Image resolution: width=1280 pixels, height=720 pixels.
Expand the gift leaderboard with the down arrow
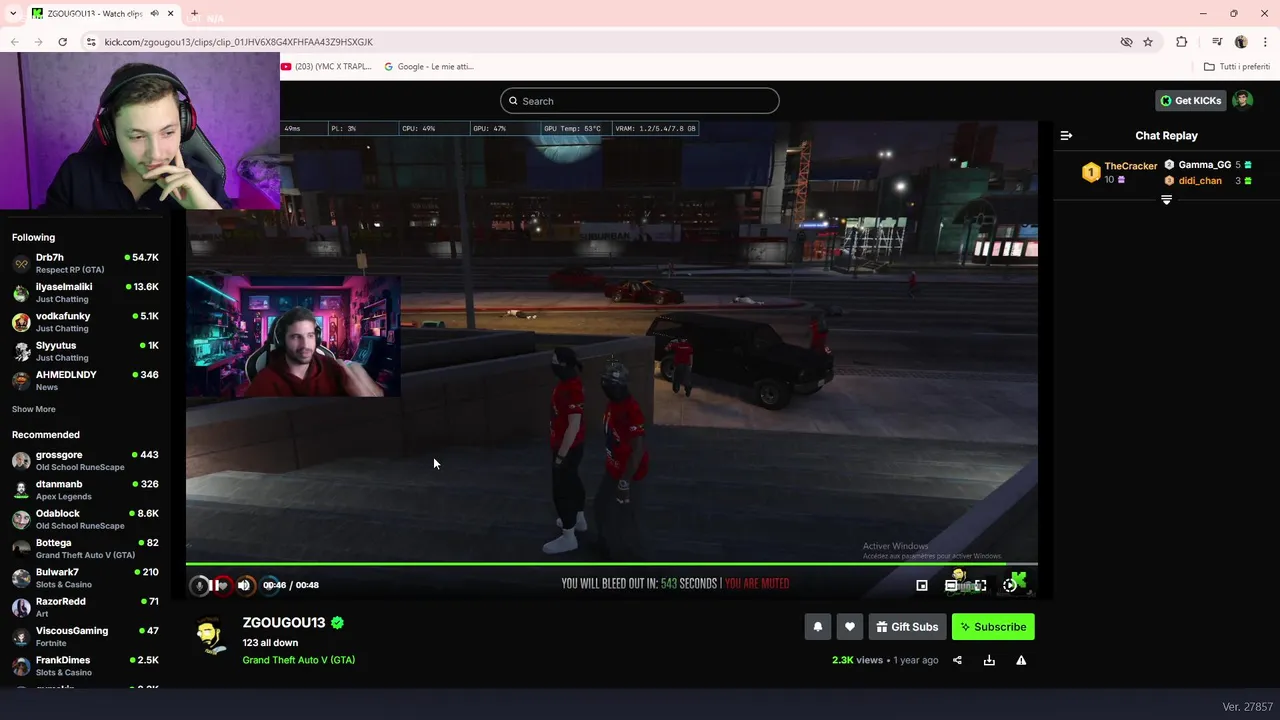pyautogui.click(x=1166, y=200)
